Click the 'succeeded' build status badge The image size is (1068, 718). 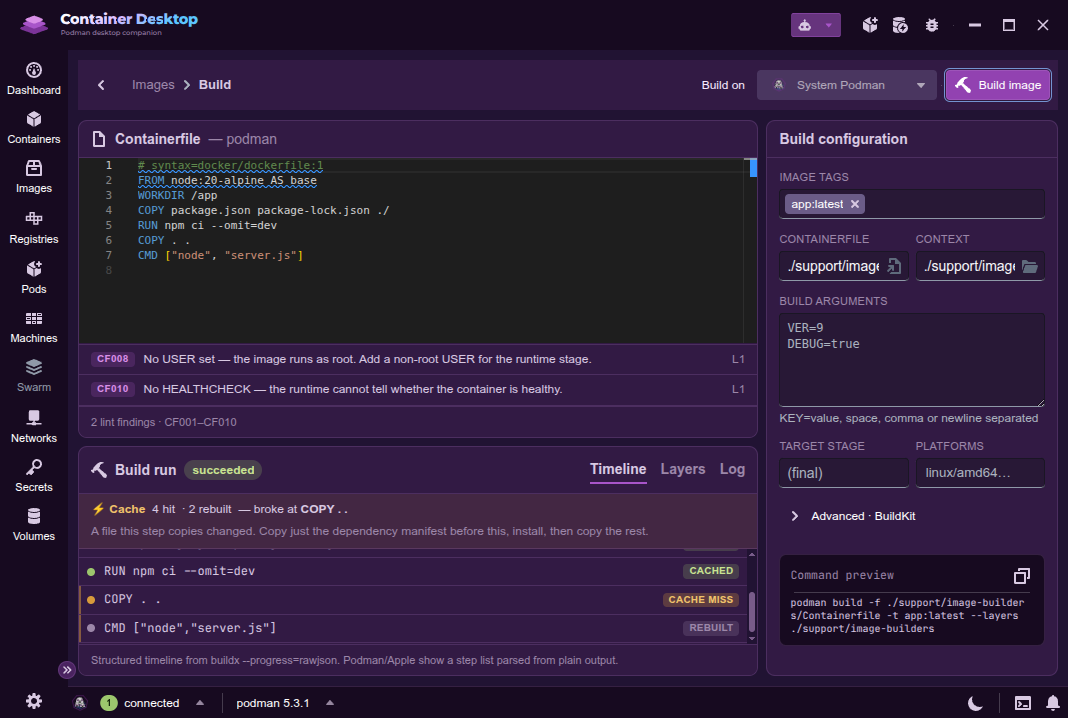click(x=223, y=470)
